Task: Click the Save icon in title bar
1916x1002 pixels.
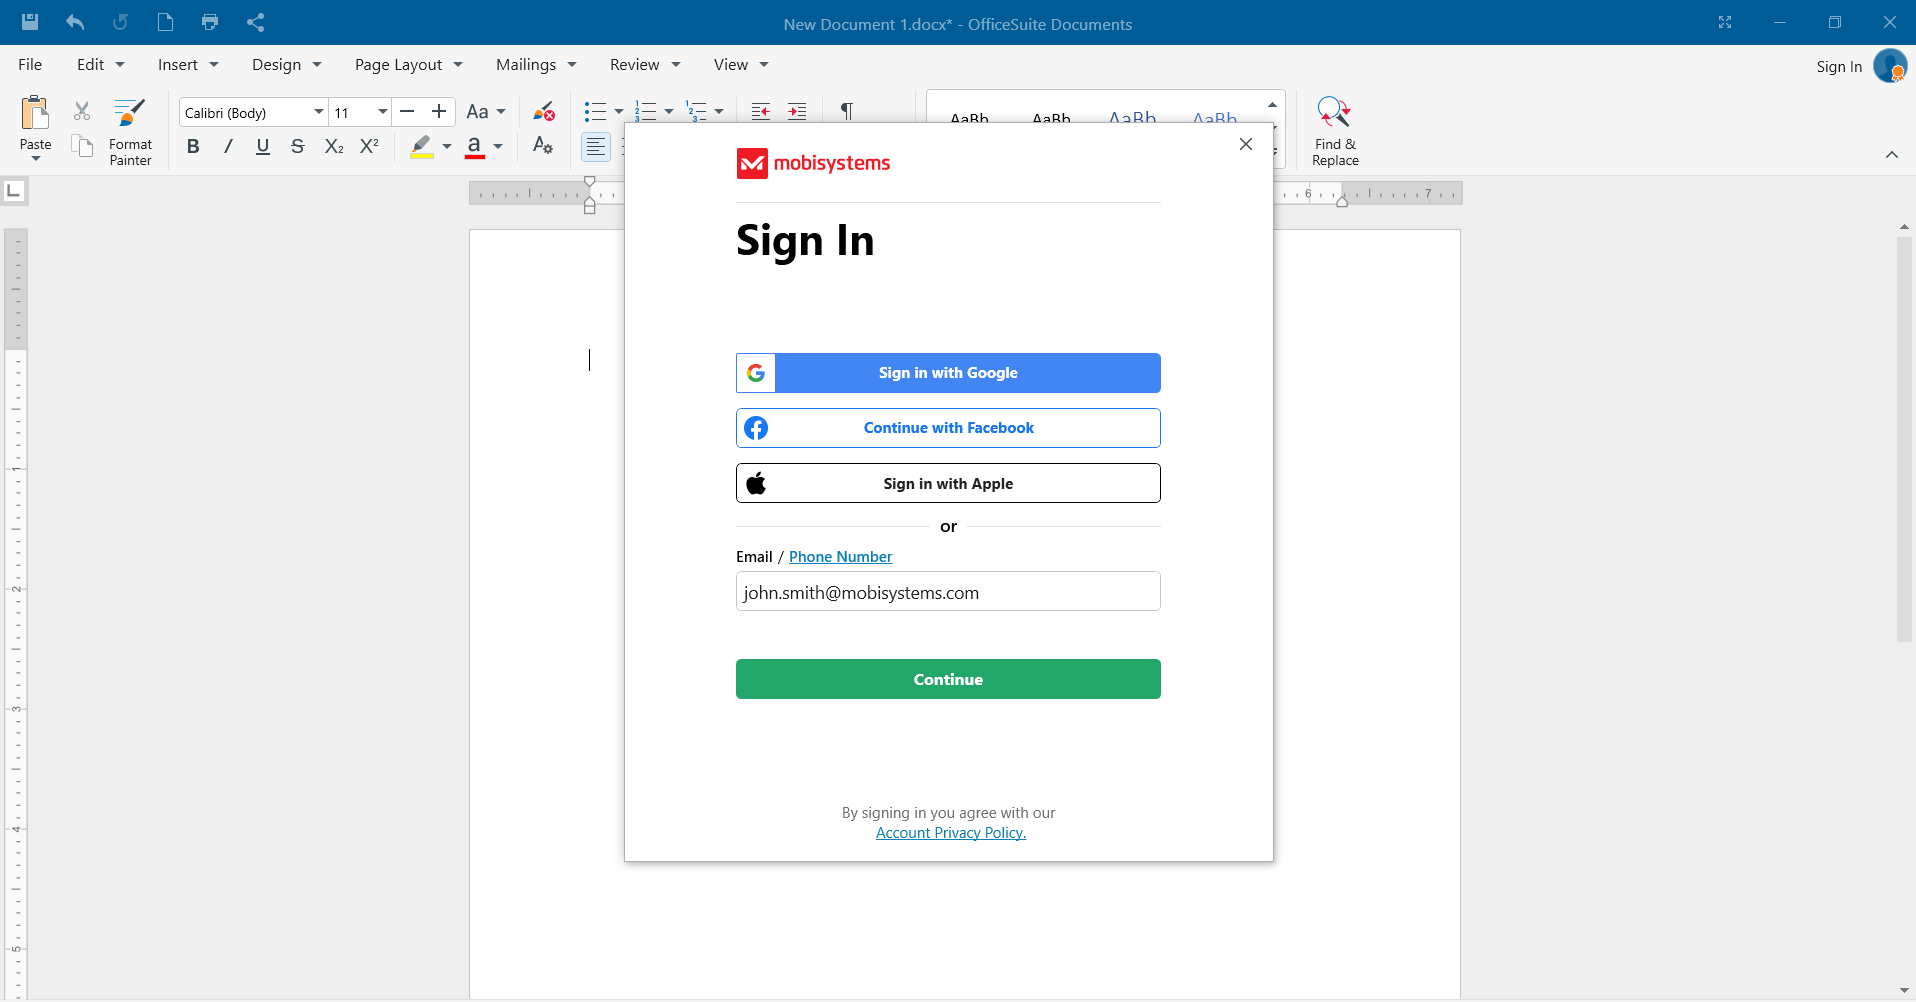Action: point(30,22)
